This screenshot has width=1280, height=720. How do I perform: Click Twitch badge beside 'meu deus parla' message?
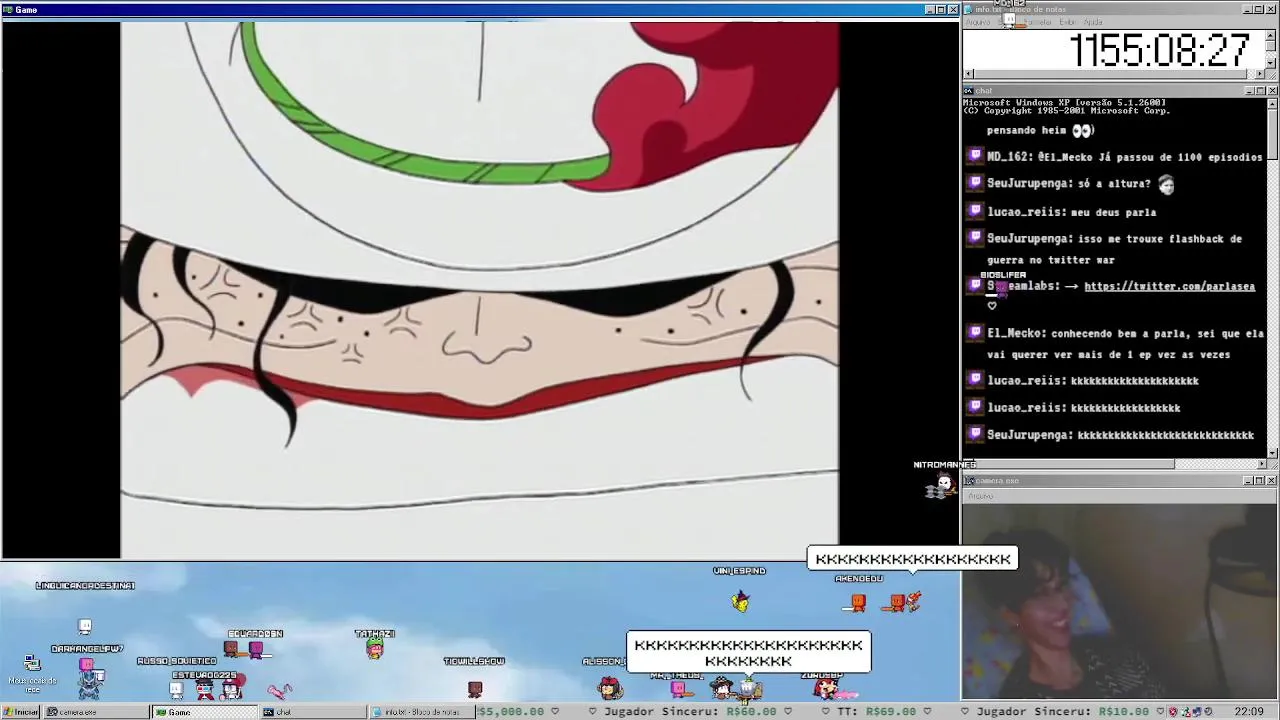click(x=976, y=211)
